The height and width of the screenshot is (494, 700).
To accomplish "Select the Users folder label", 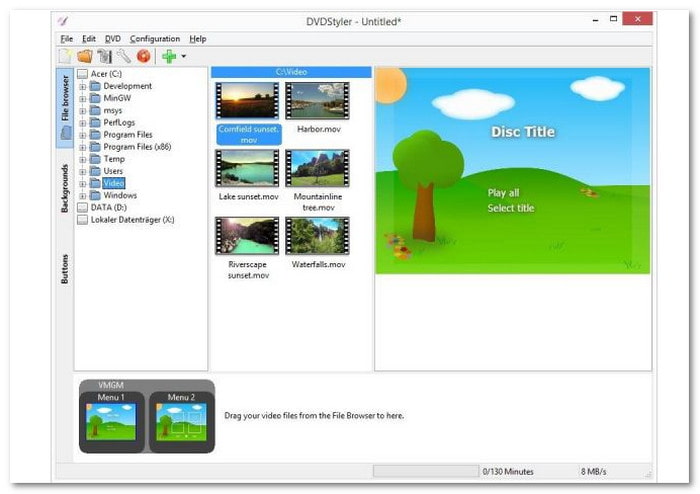I will coord(113,171).
